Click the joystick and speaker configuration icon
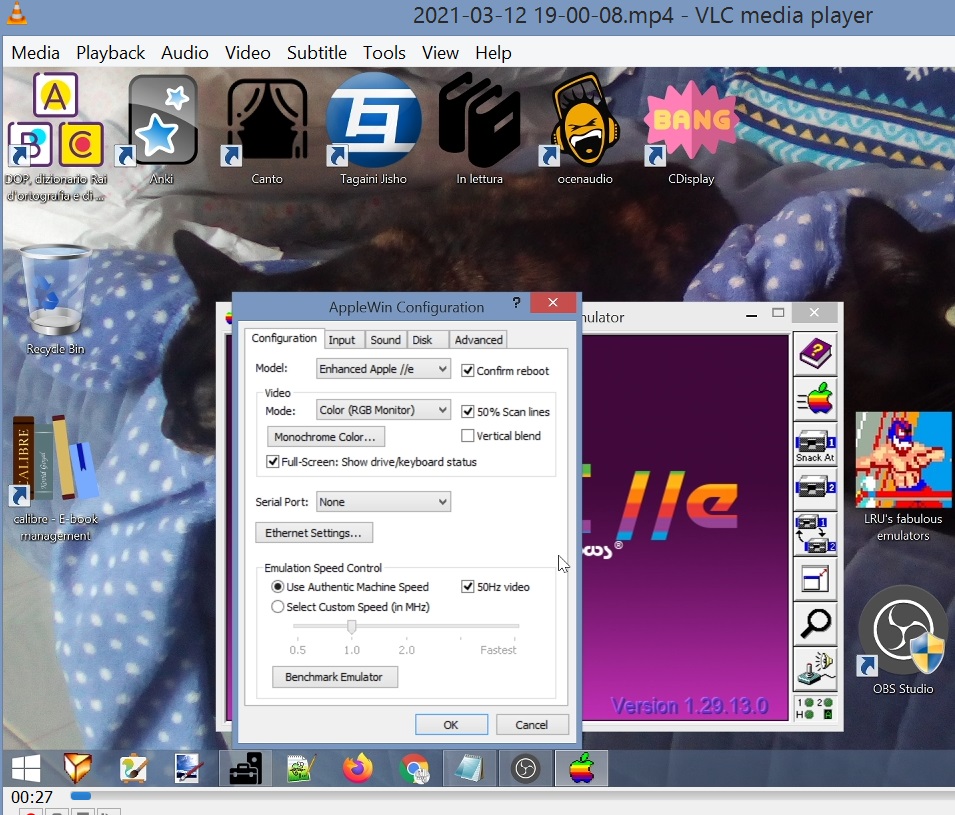The image size is (955, 815). 815,667
